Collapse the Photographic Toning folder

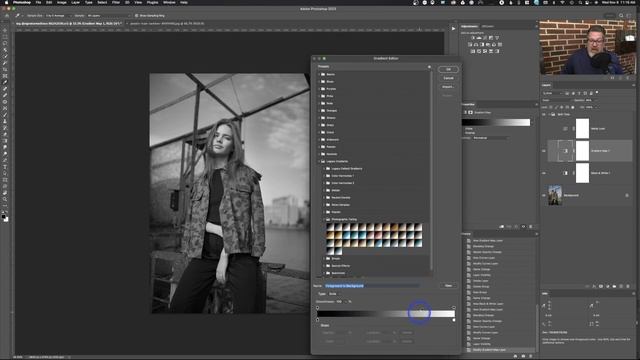tap(324, 220)
